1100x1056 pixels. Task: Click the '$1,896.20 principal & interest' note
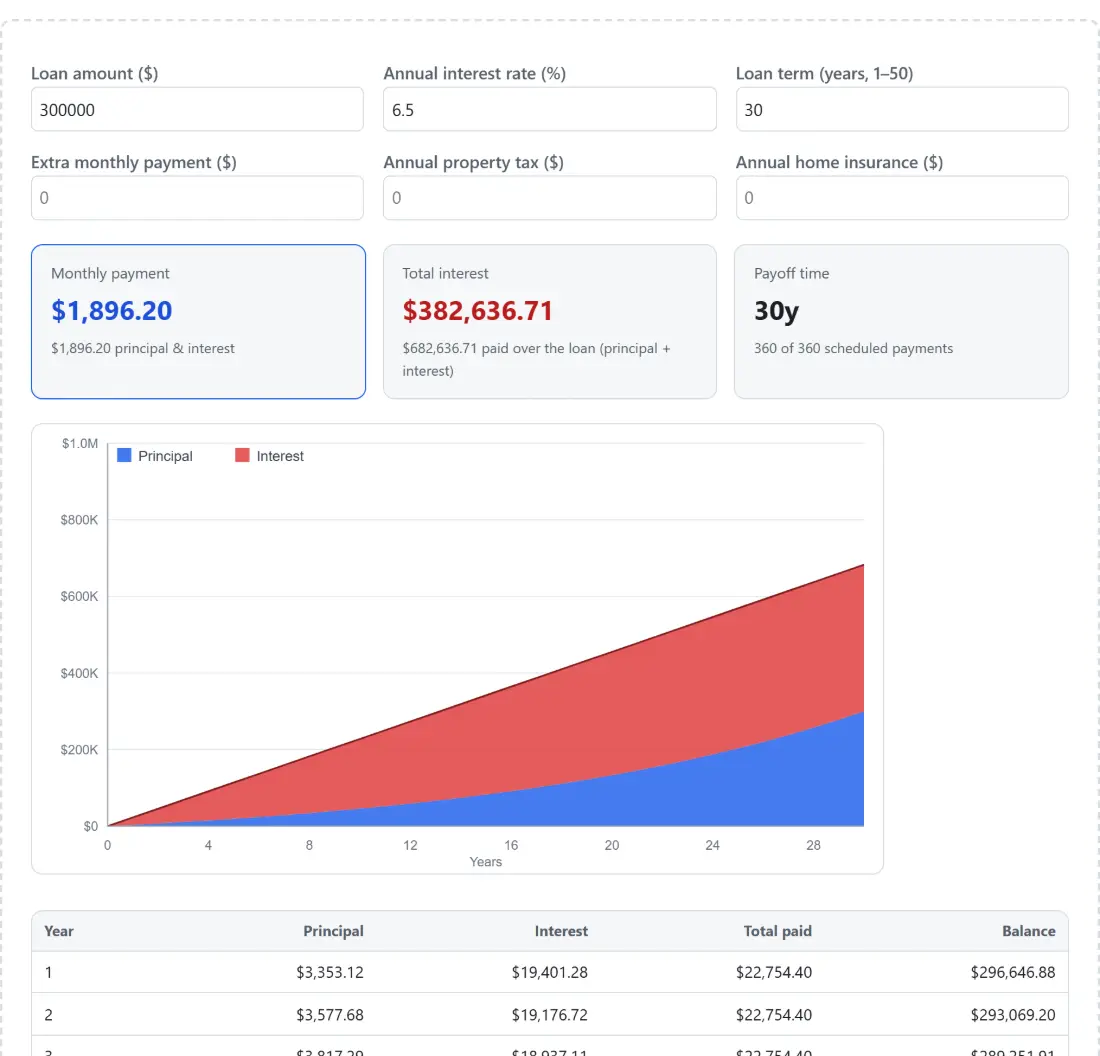point(142,349)
